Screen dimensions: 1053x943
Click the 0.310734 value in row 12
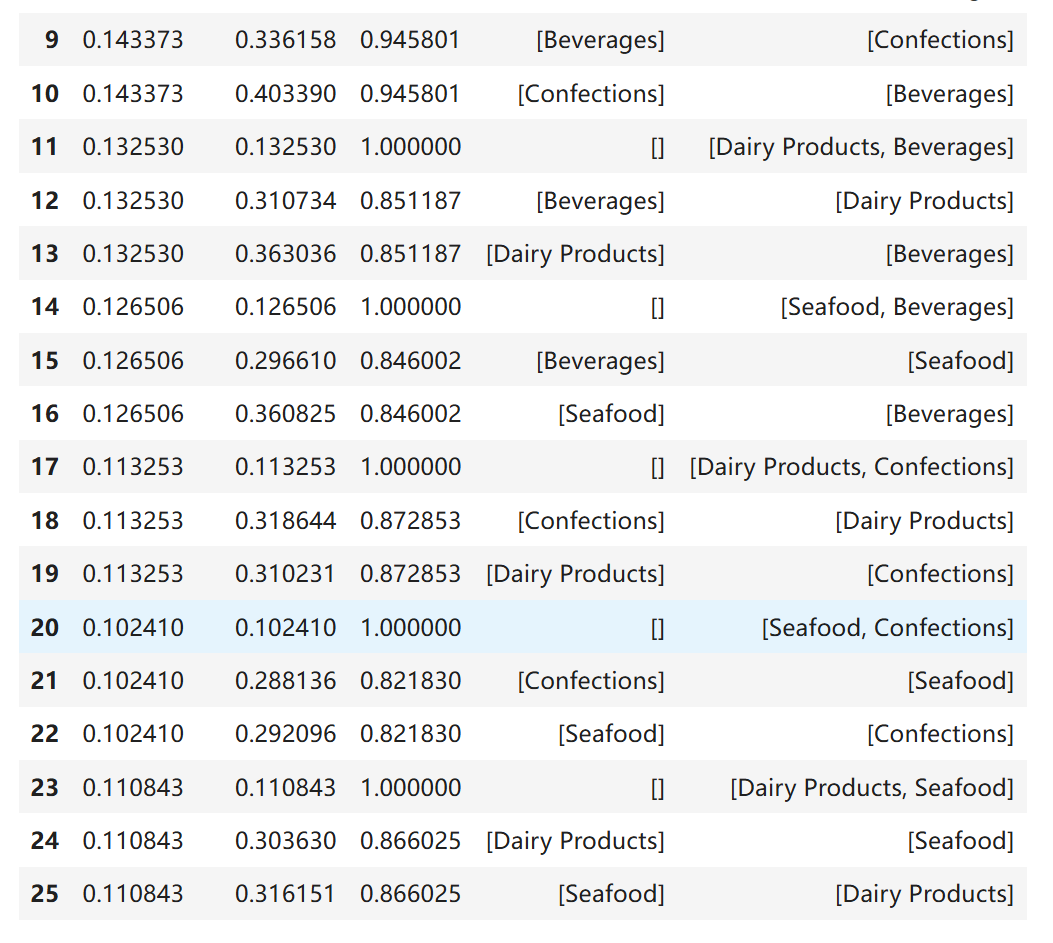[285, 201]
